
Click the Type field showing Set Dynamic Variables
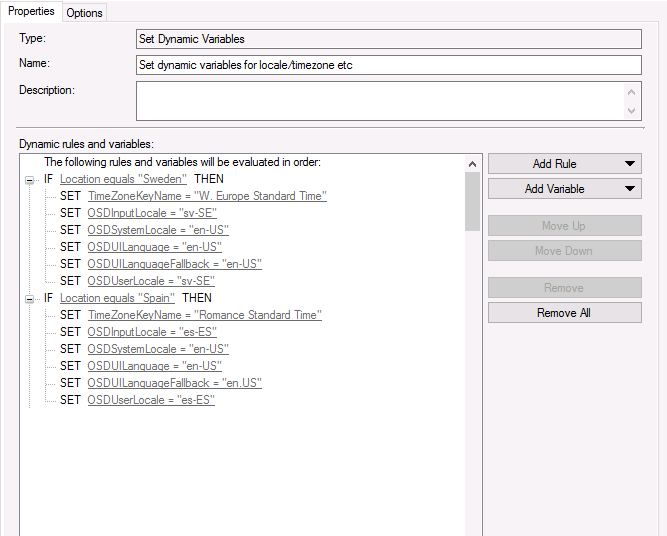[x=388, y=39]
